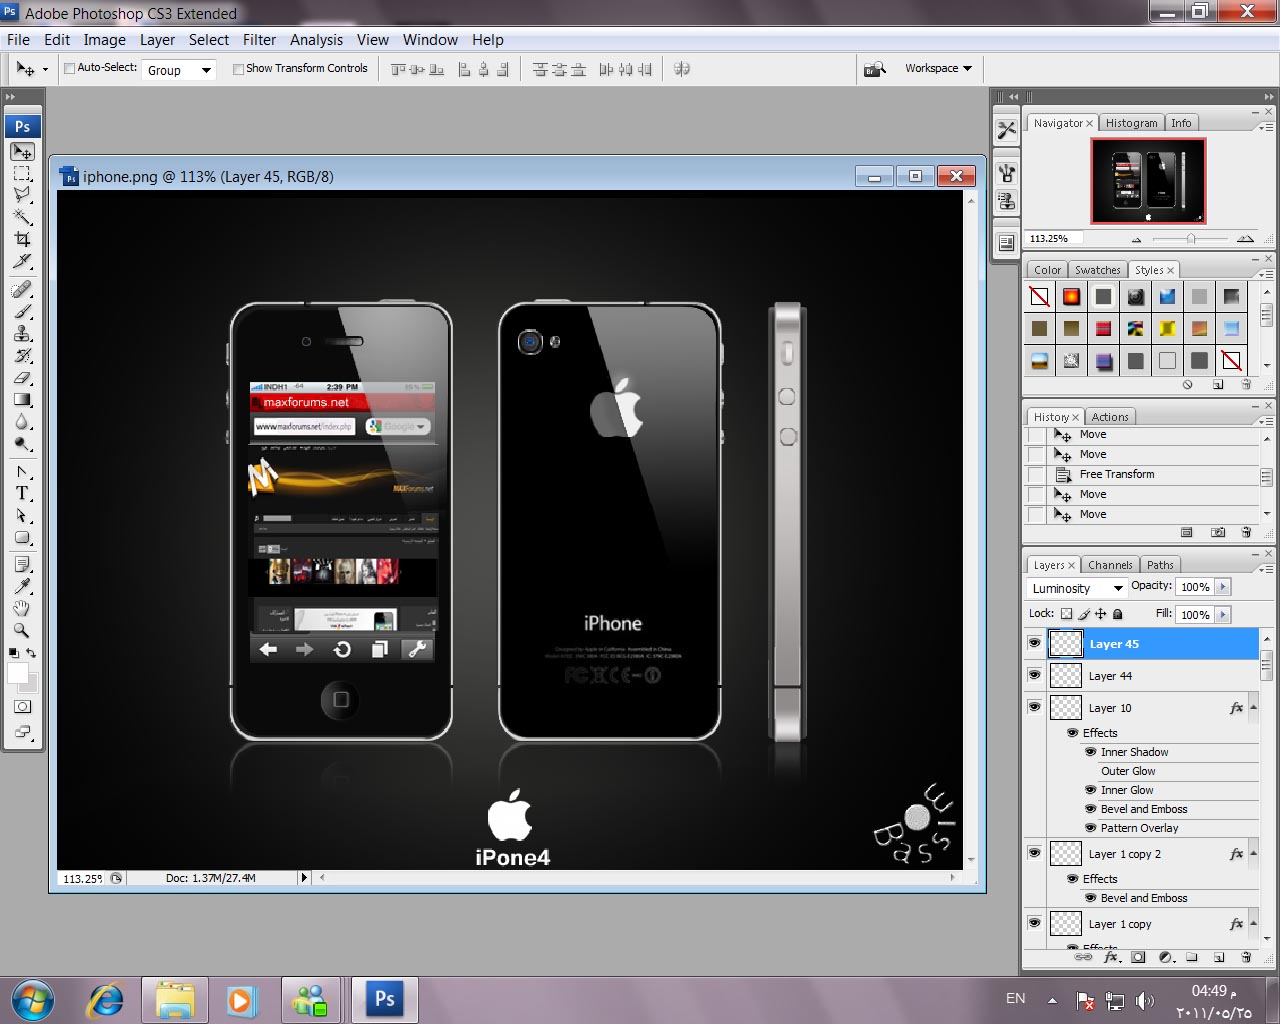The height and width of the screenshot is (1024, 1280).
Task: Select the Clone Stamp tool
Action: tap(22, 334)
